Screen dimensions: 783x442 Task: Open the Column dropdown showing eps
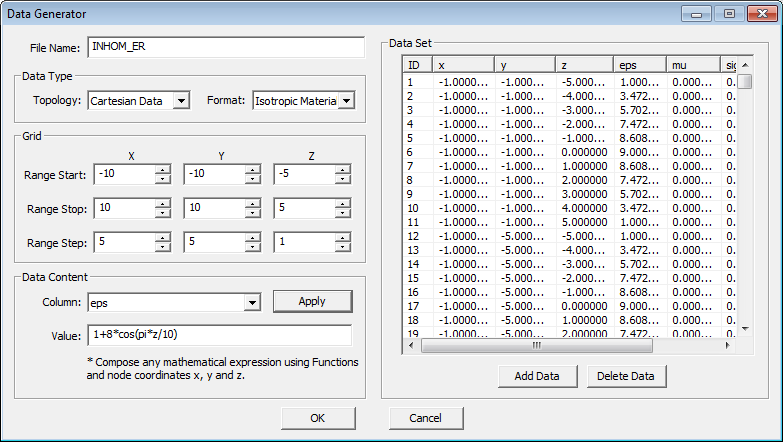(x=251, y=302)
